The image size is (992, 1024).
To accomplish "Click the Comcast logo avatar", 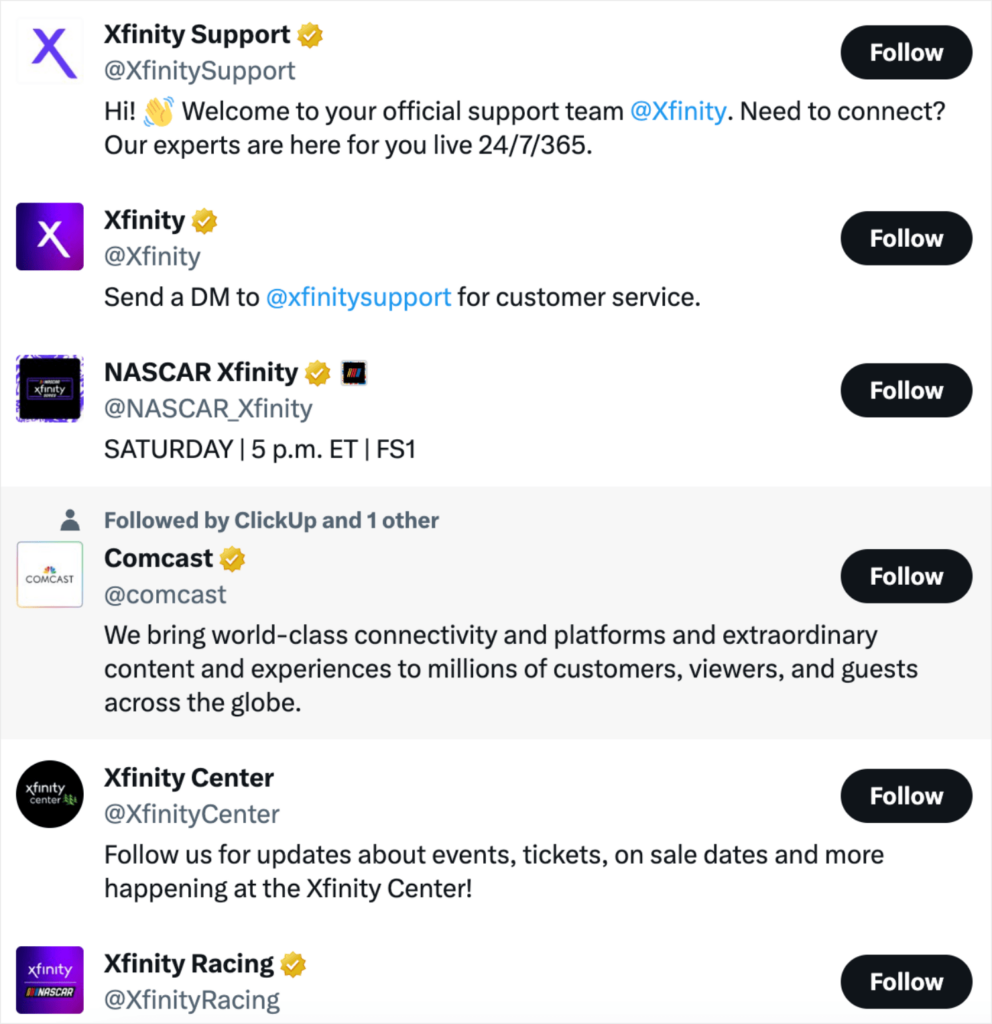I will [x=50, y=575].
